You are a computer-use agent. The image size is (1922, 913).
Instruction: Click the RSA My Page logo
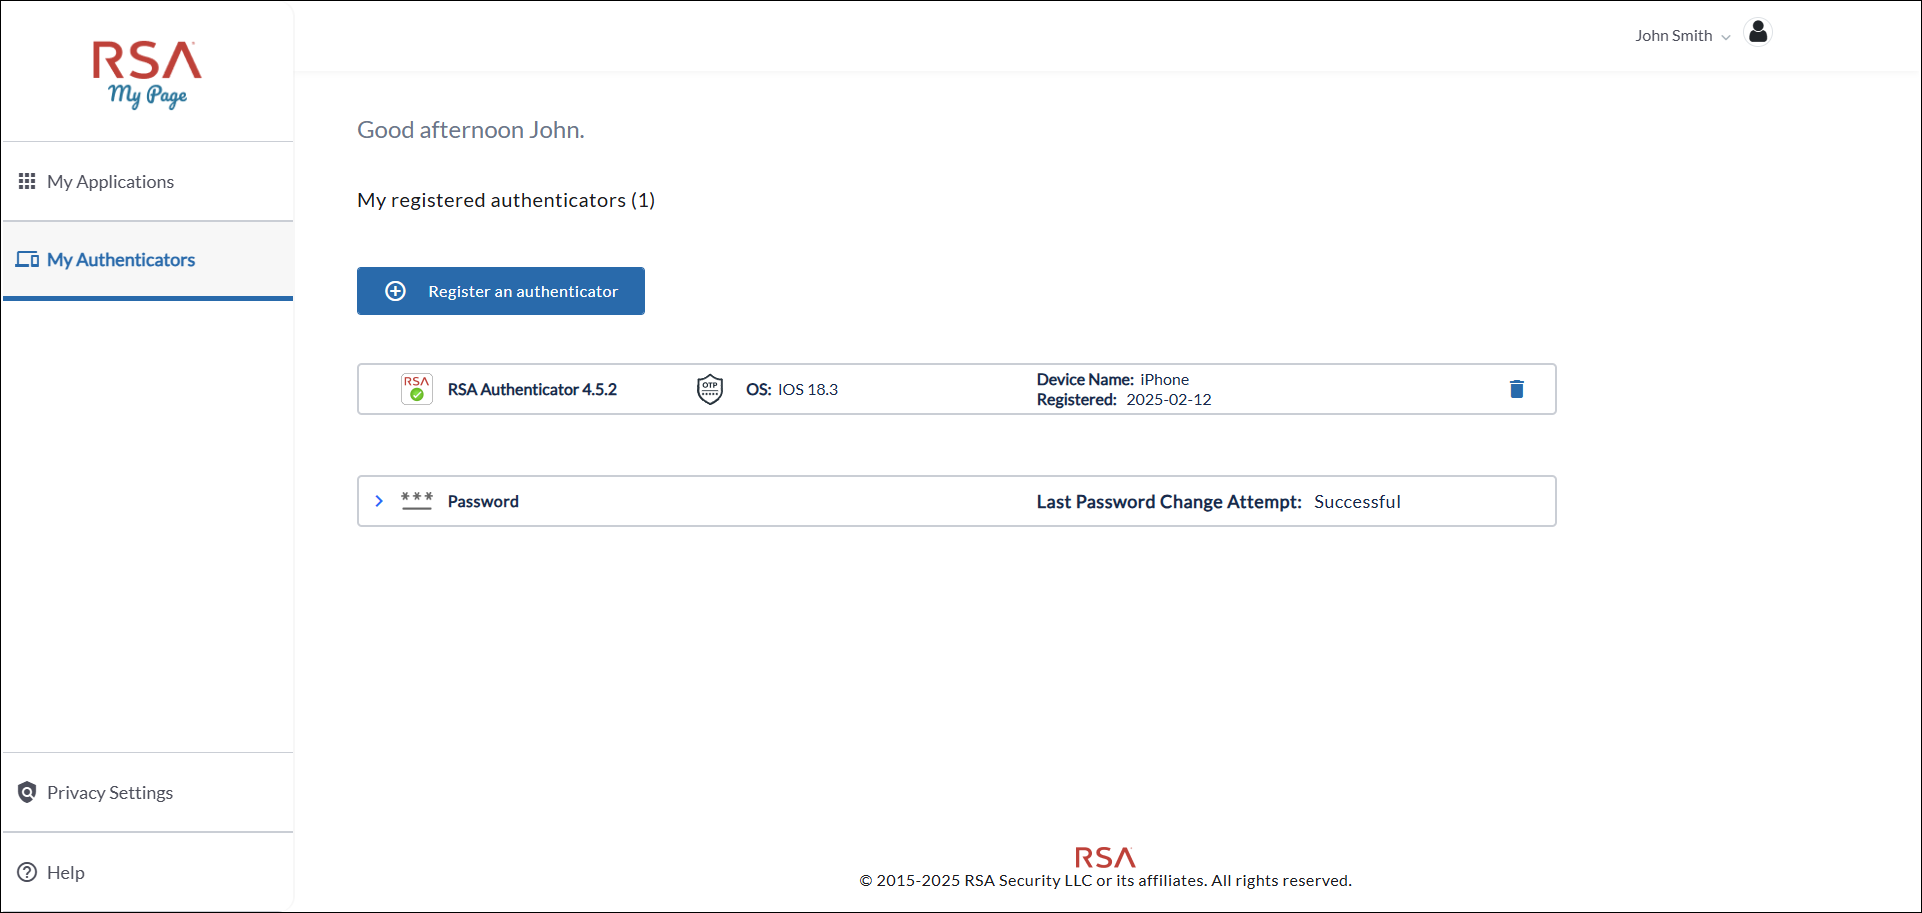tap(147, 74)
